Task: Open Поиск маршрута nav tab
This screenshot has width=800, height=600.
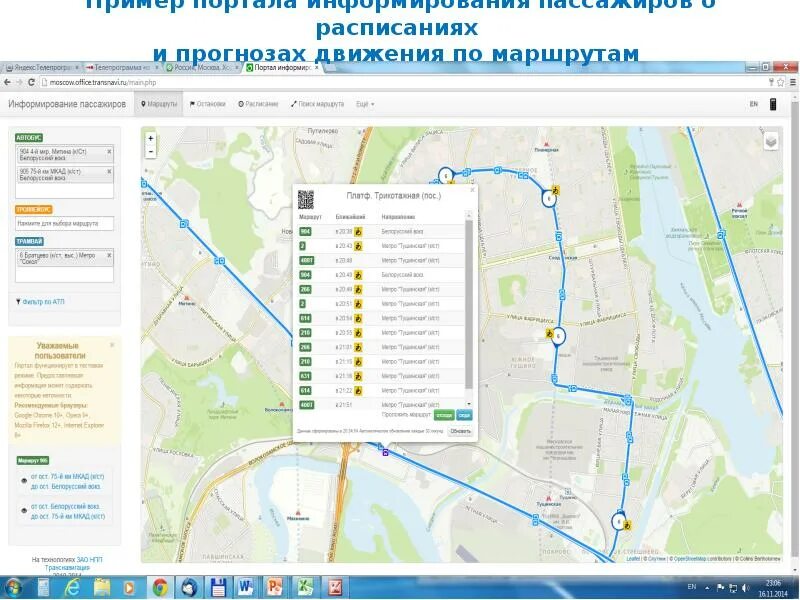Action: (317, 104)
